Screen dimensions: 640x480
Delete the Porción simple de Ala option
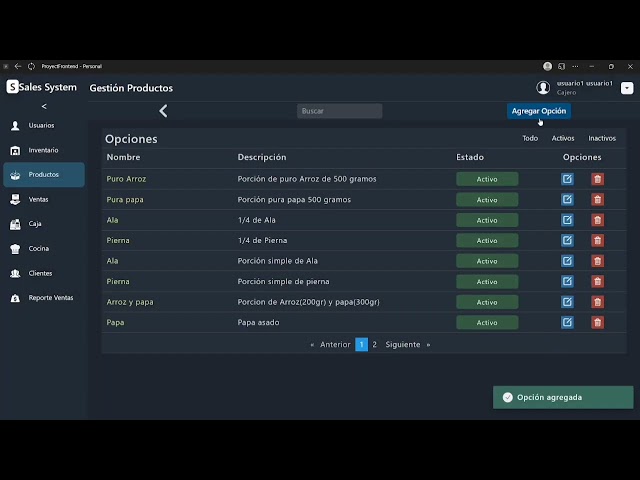[x=597, y=261]
